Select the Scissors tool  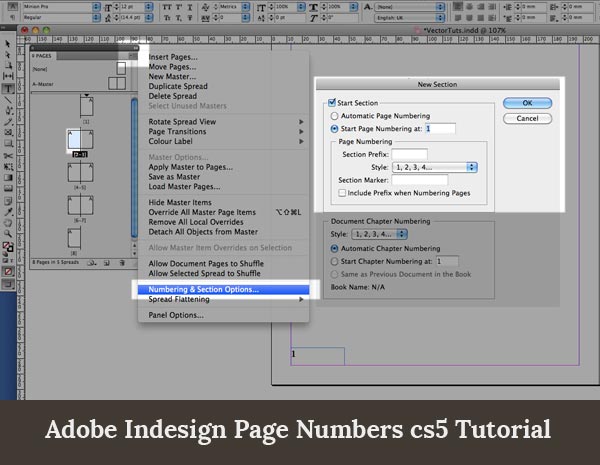click(x=8, y=156)
